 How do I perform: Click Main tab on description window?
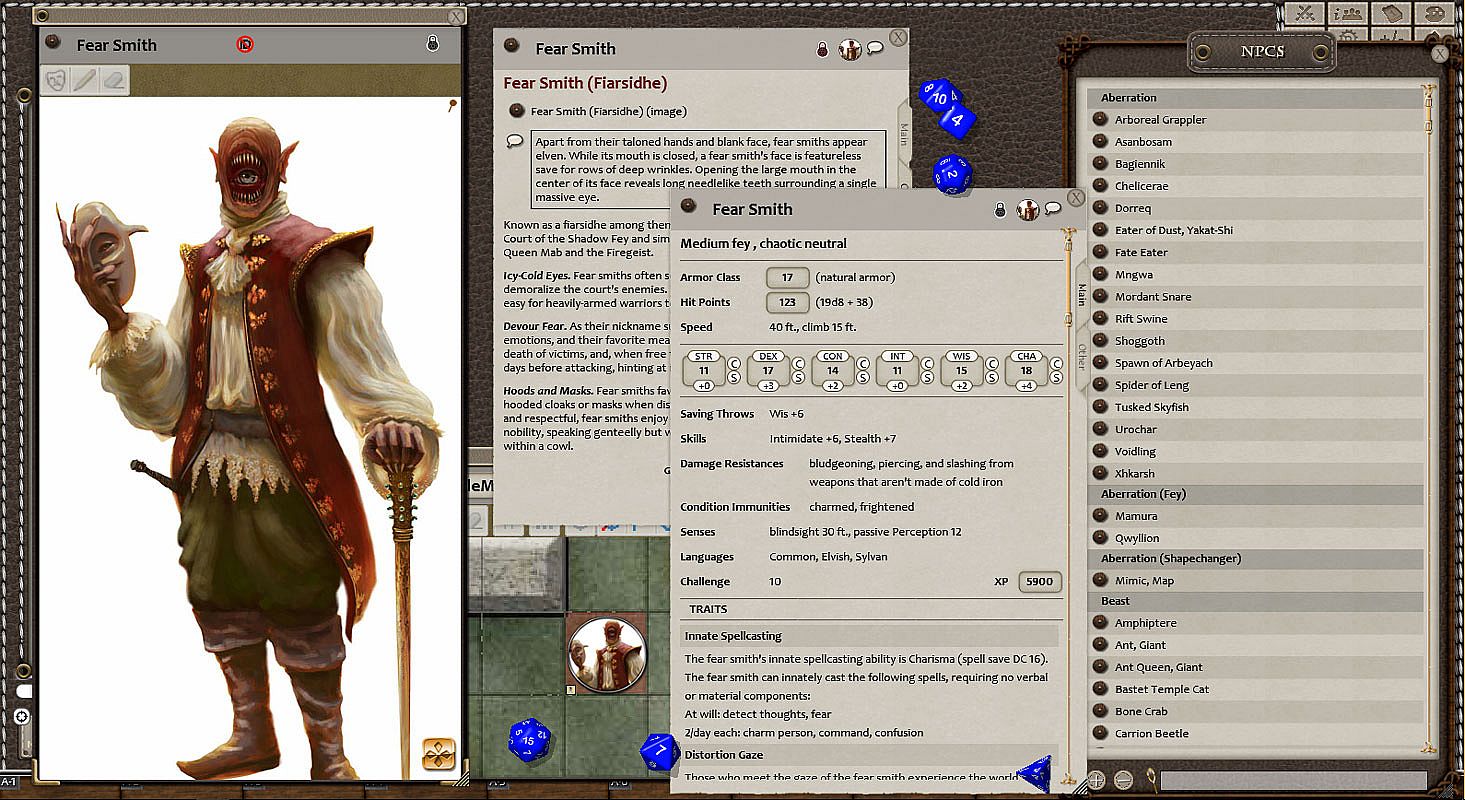tap(904, 134)
